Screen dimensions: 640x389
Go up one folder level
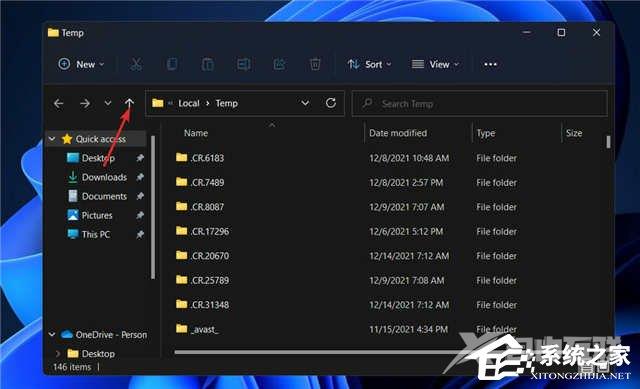129,103
